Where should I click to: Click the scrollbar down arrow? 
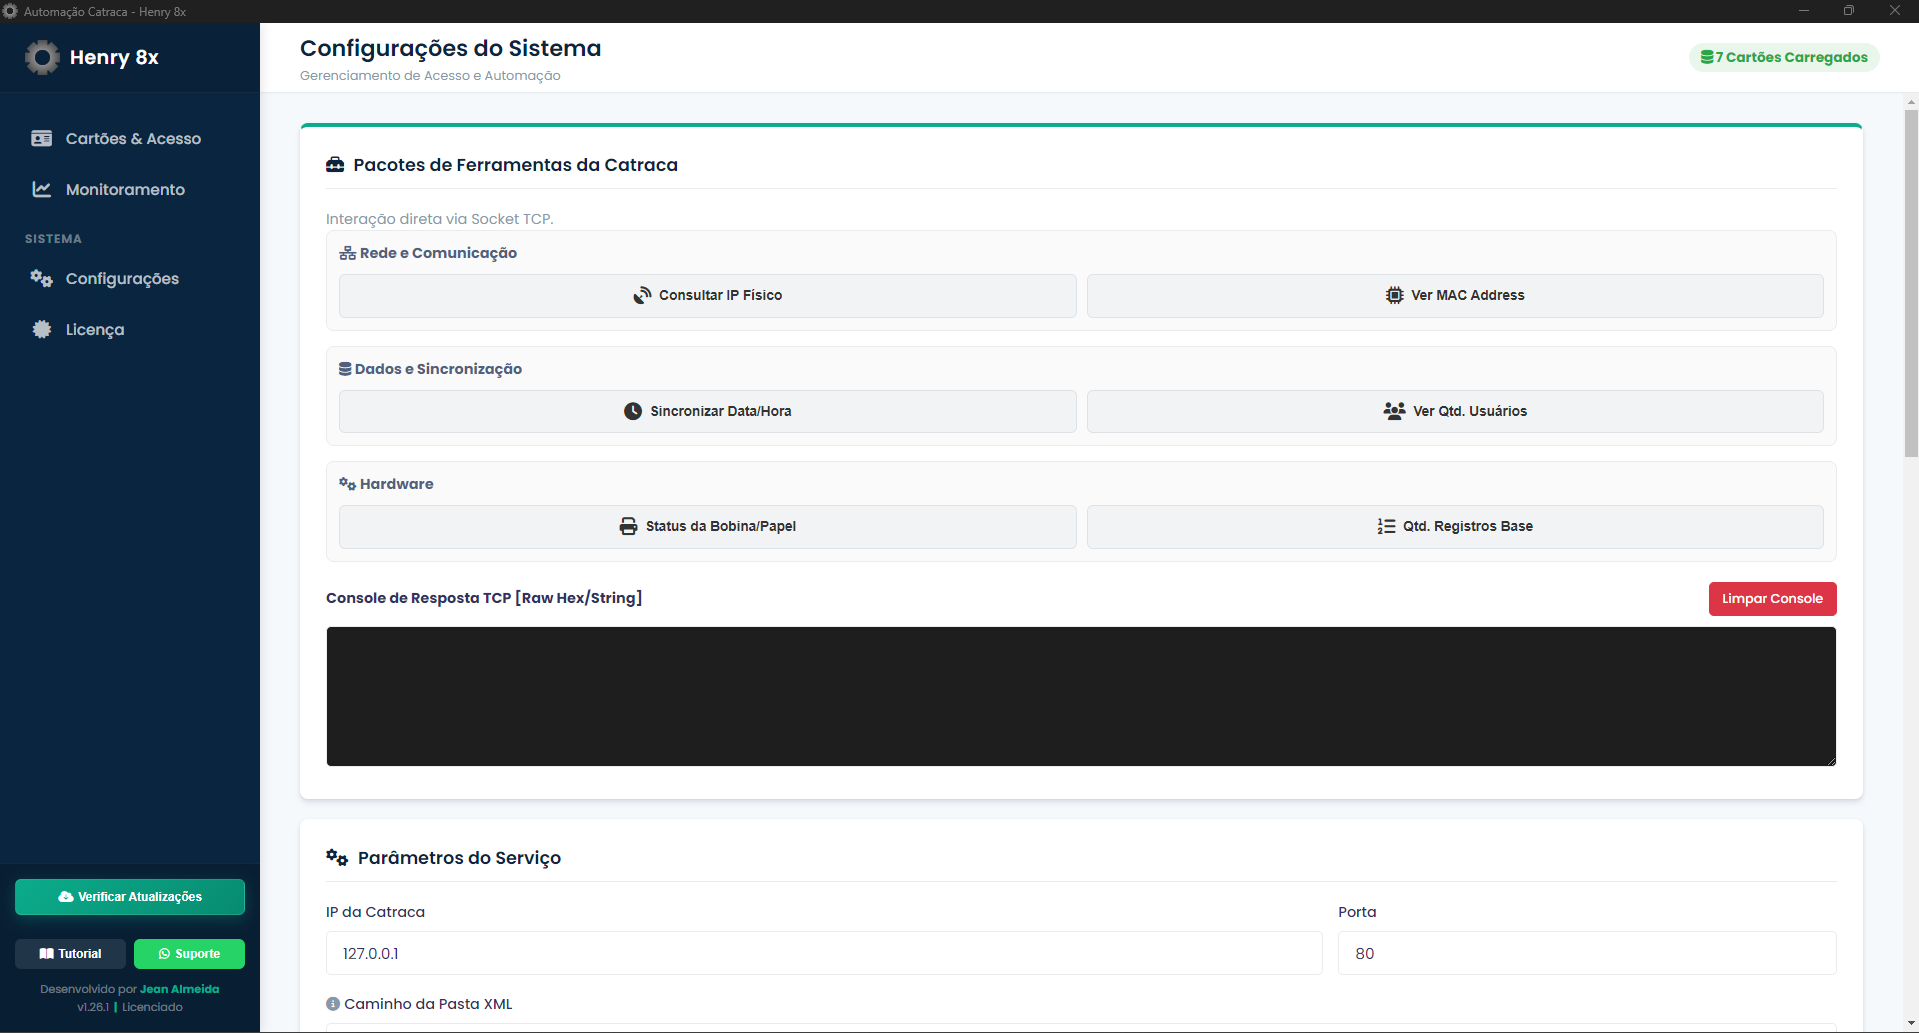pos(1911,1023)
